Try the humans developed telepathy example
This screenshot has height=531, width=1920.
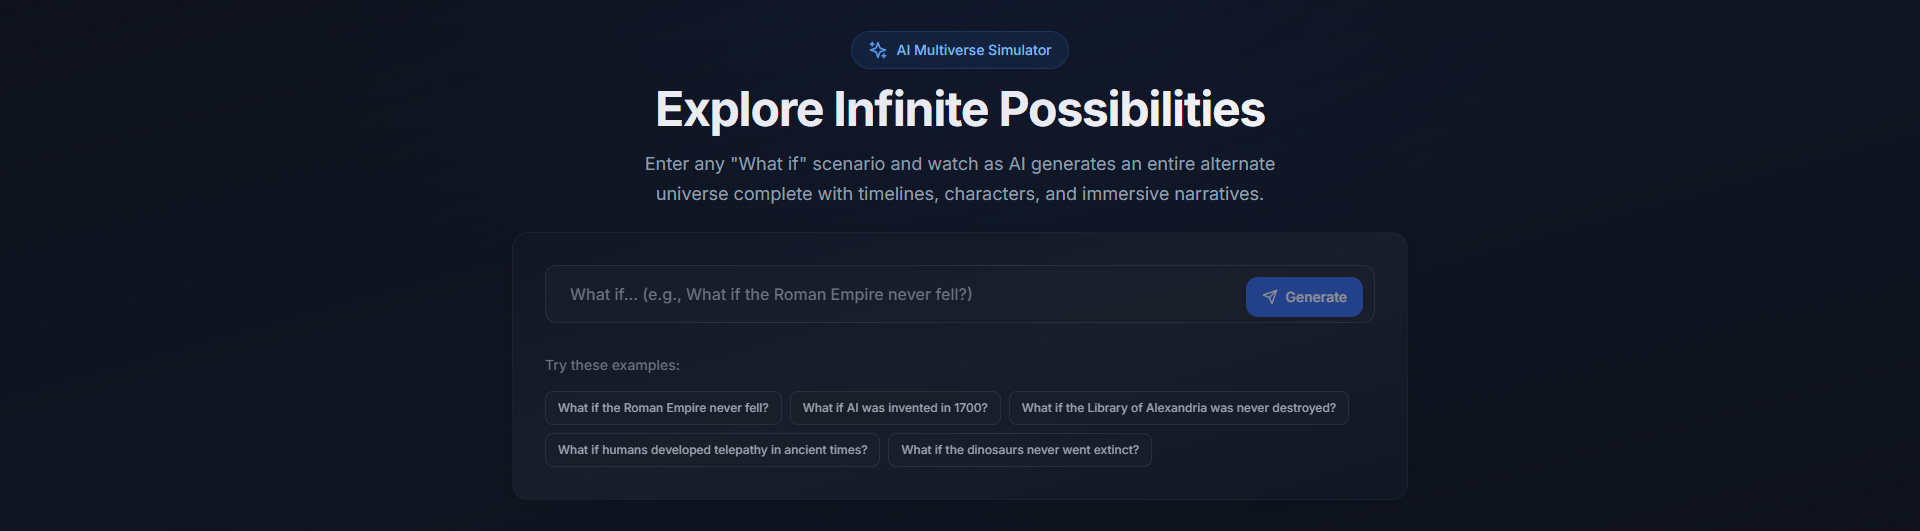click(x=712, y=450)
